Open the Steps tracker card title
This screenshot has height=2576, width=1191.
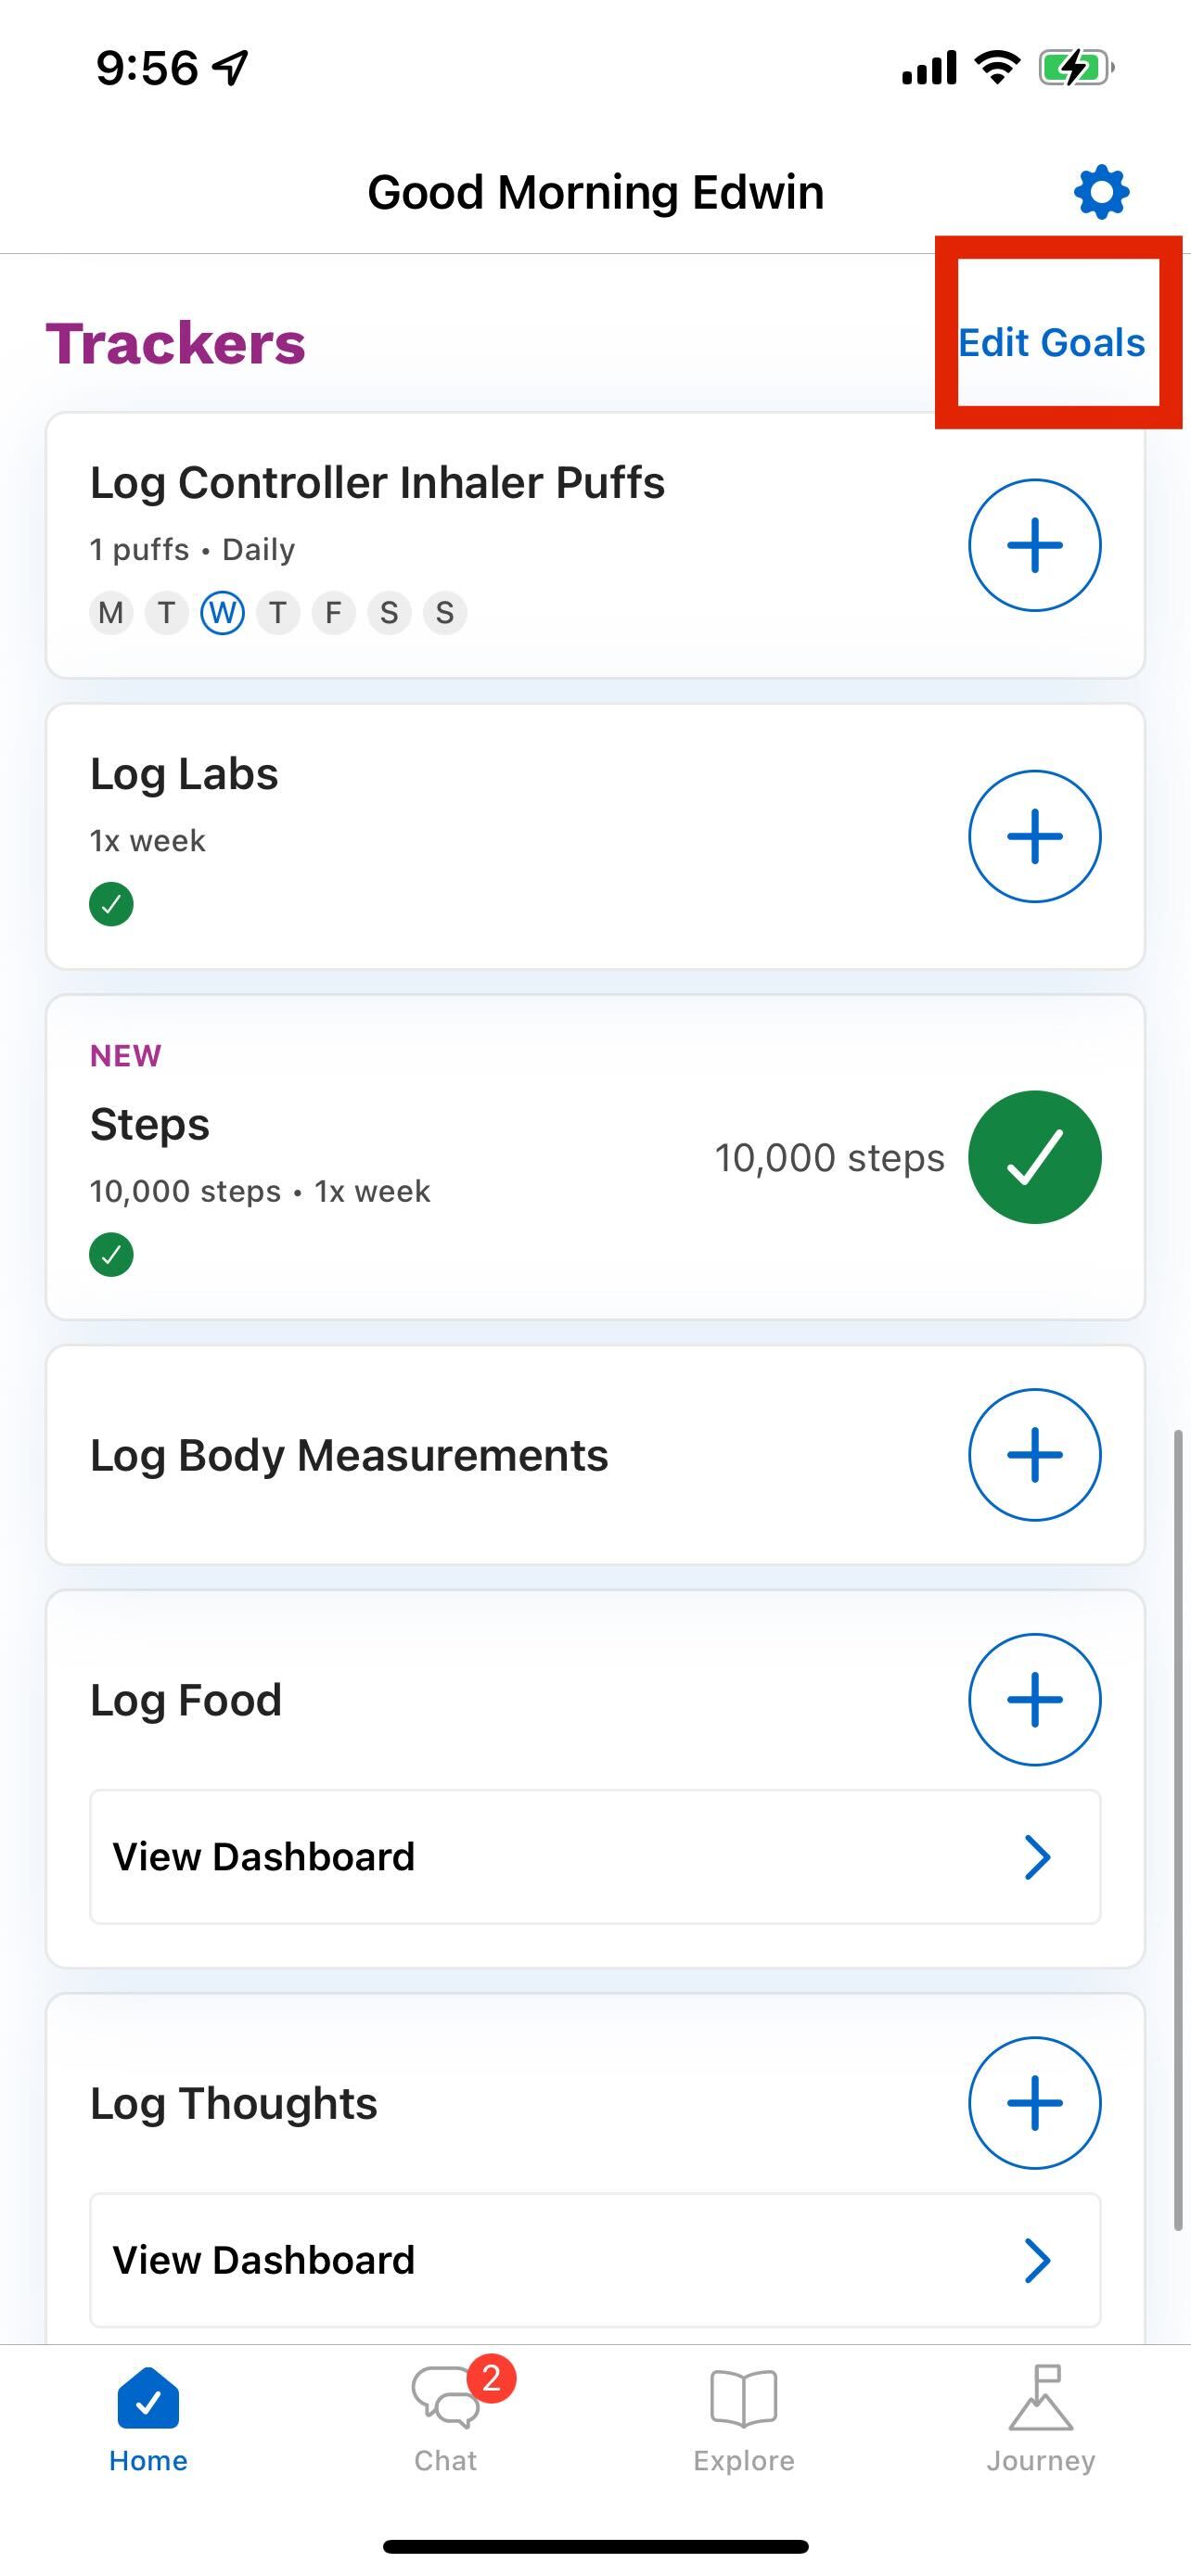(150, 1124)
